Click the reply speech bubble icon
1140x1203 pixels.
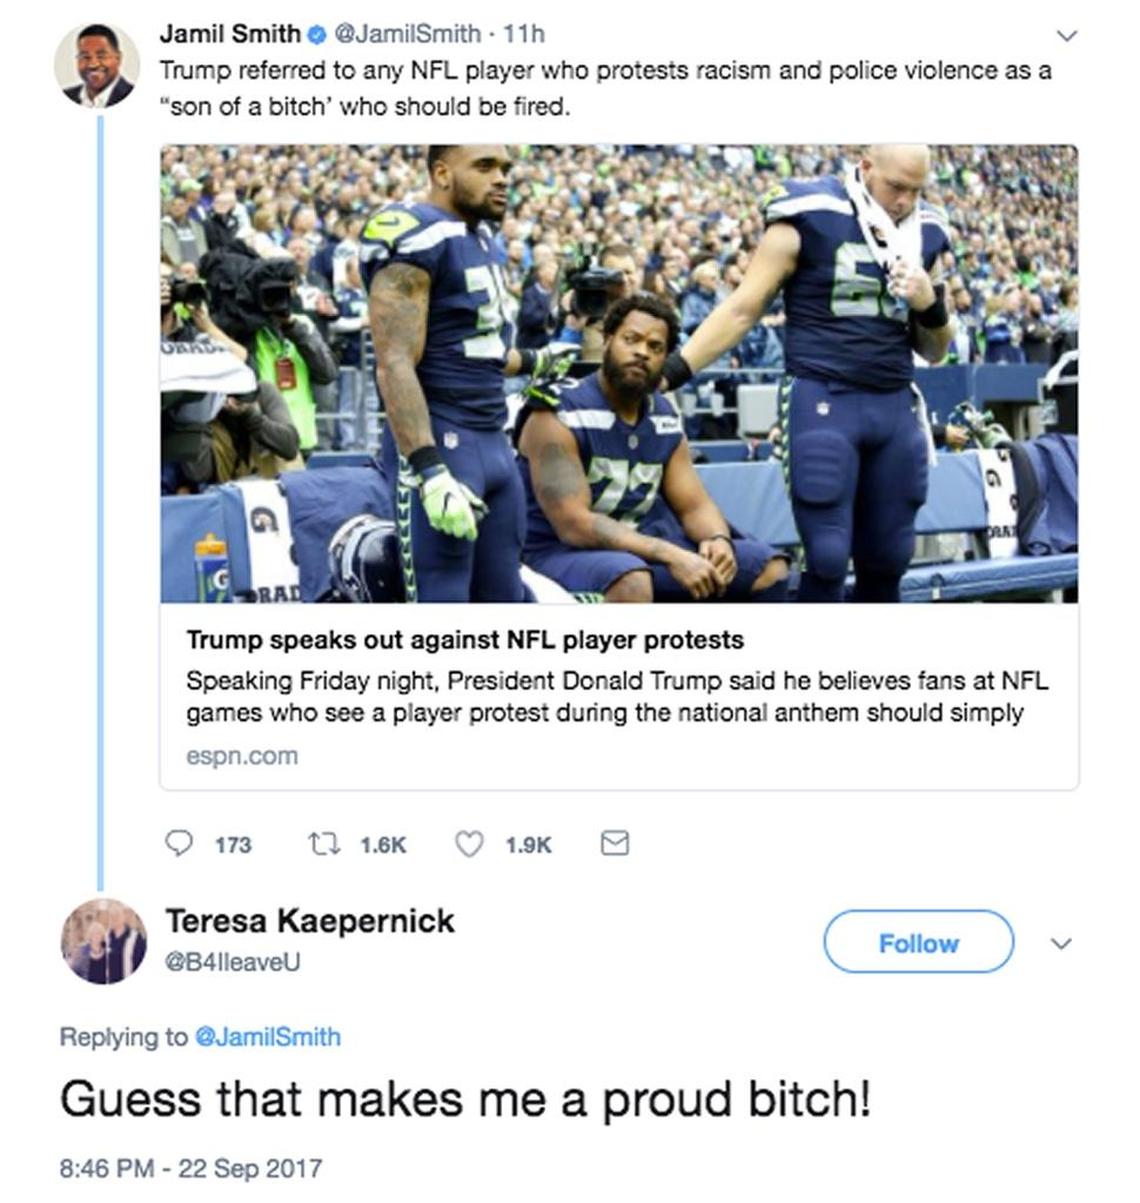[178, 844]
